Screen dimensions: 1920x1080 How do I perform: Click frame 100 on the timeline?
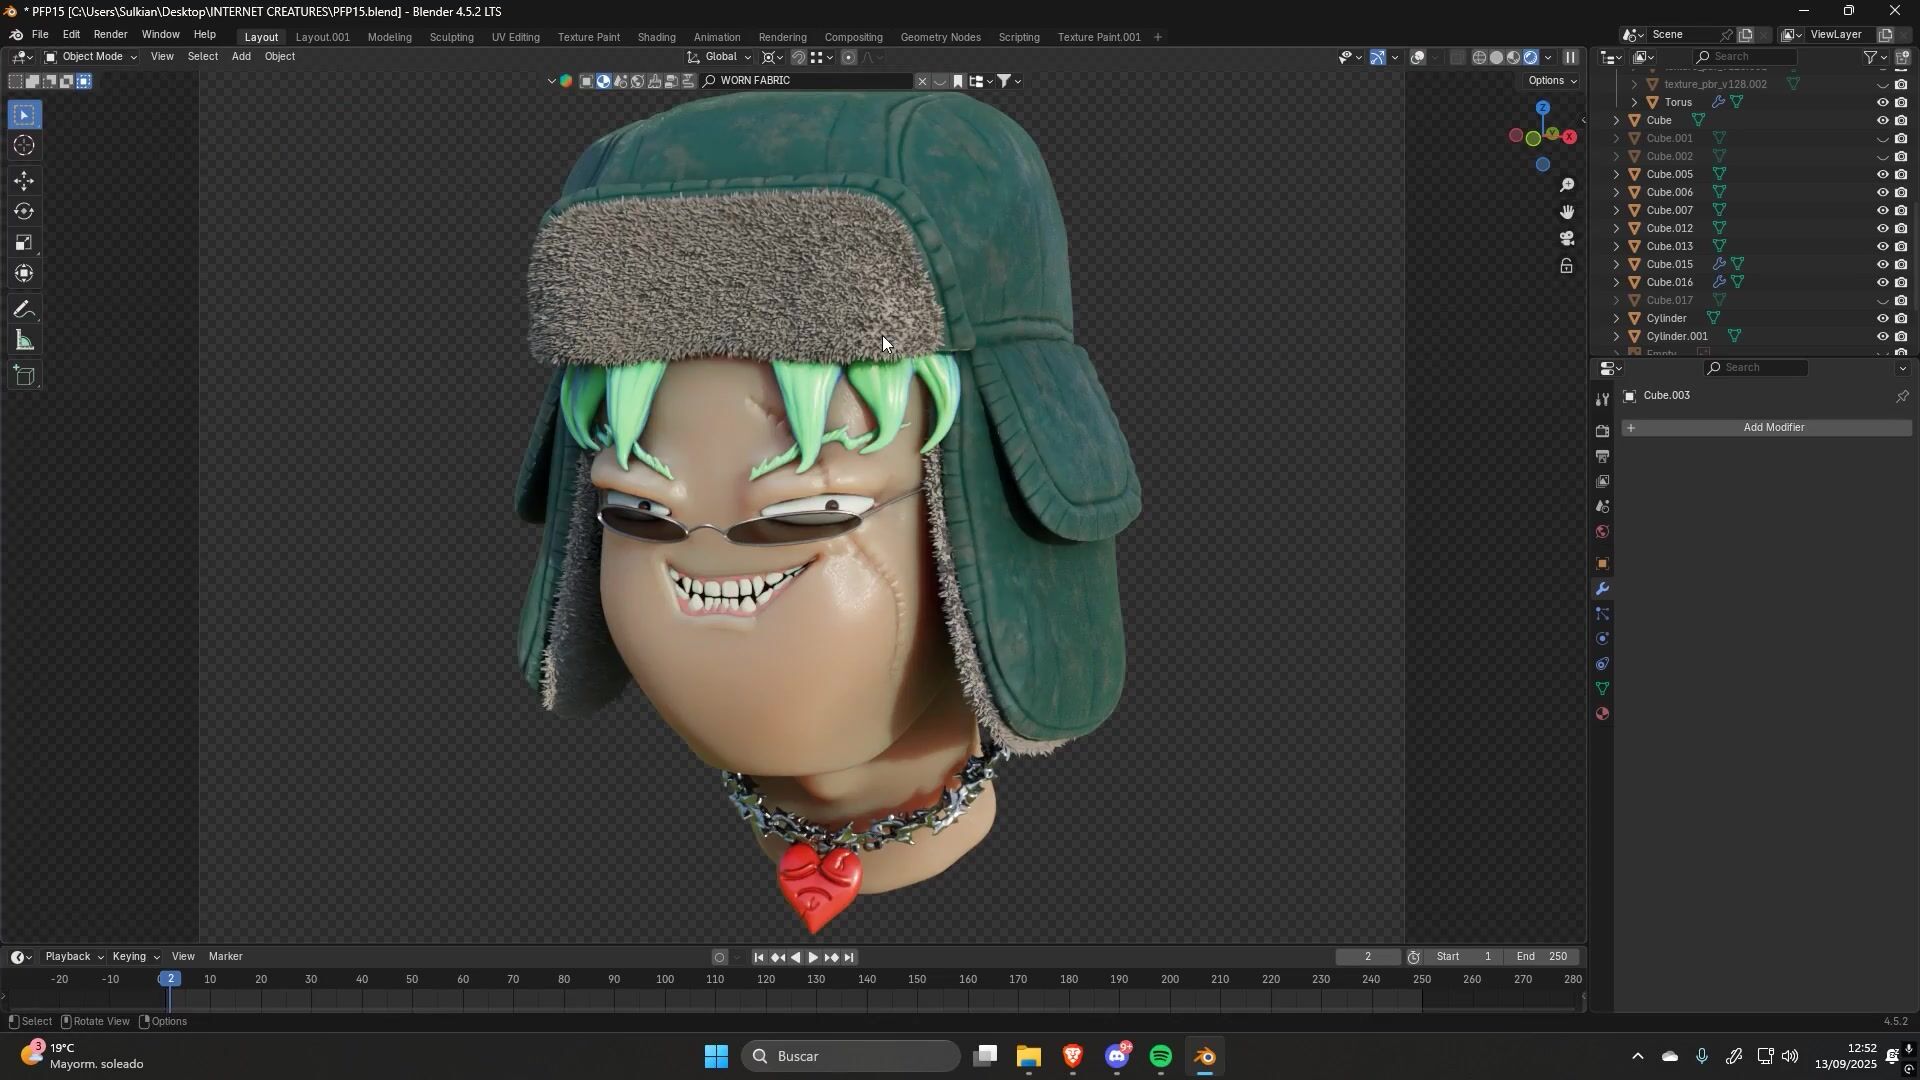point(665,980)
